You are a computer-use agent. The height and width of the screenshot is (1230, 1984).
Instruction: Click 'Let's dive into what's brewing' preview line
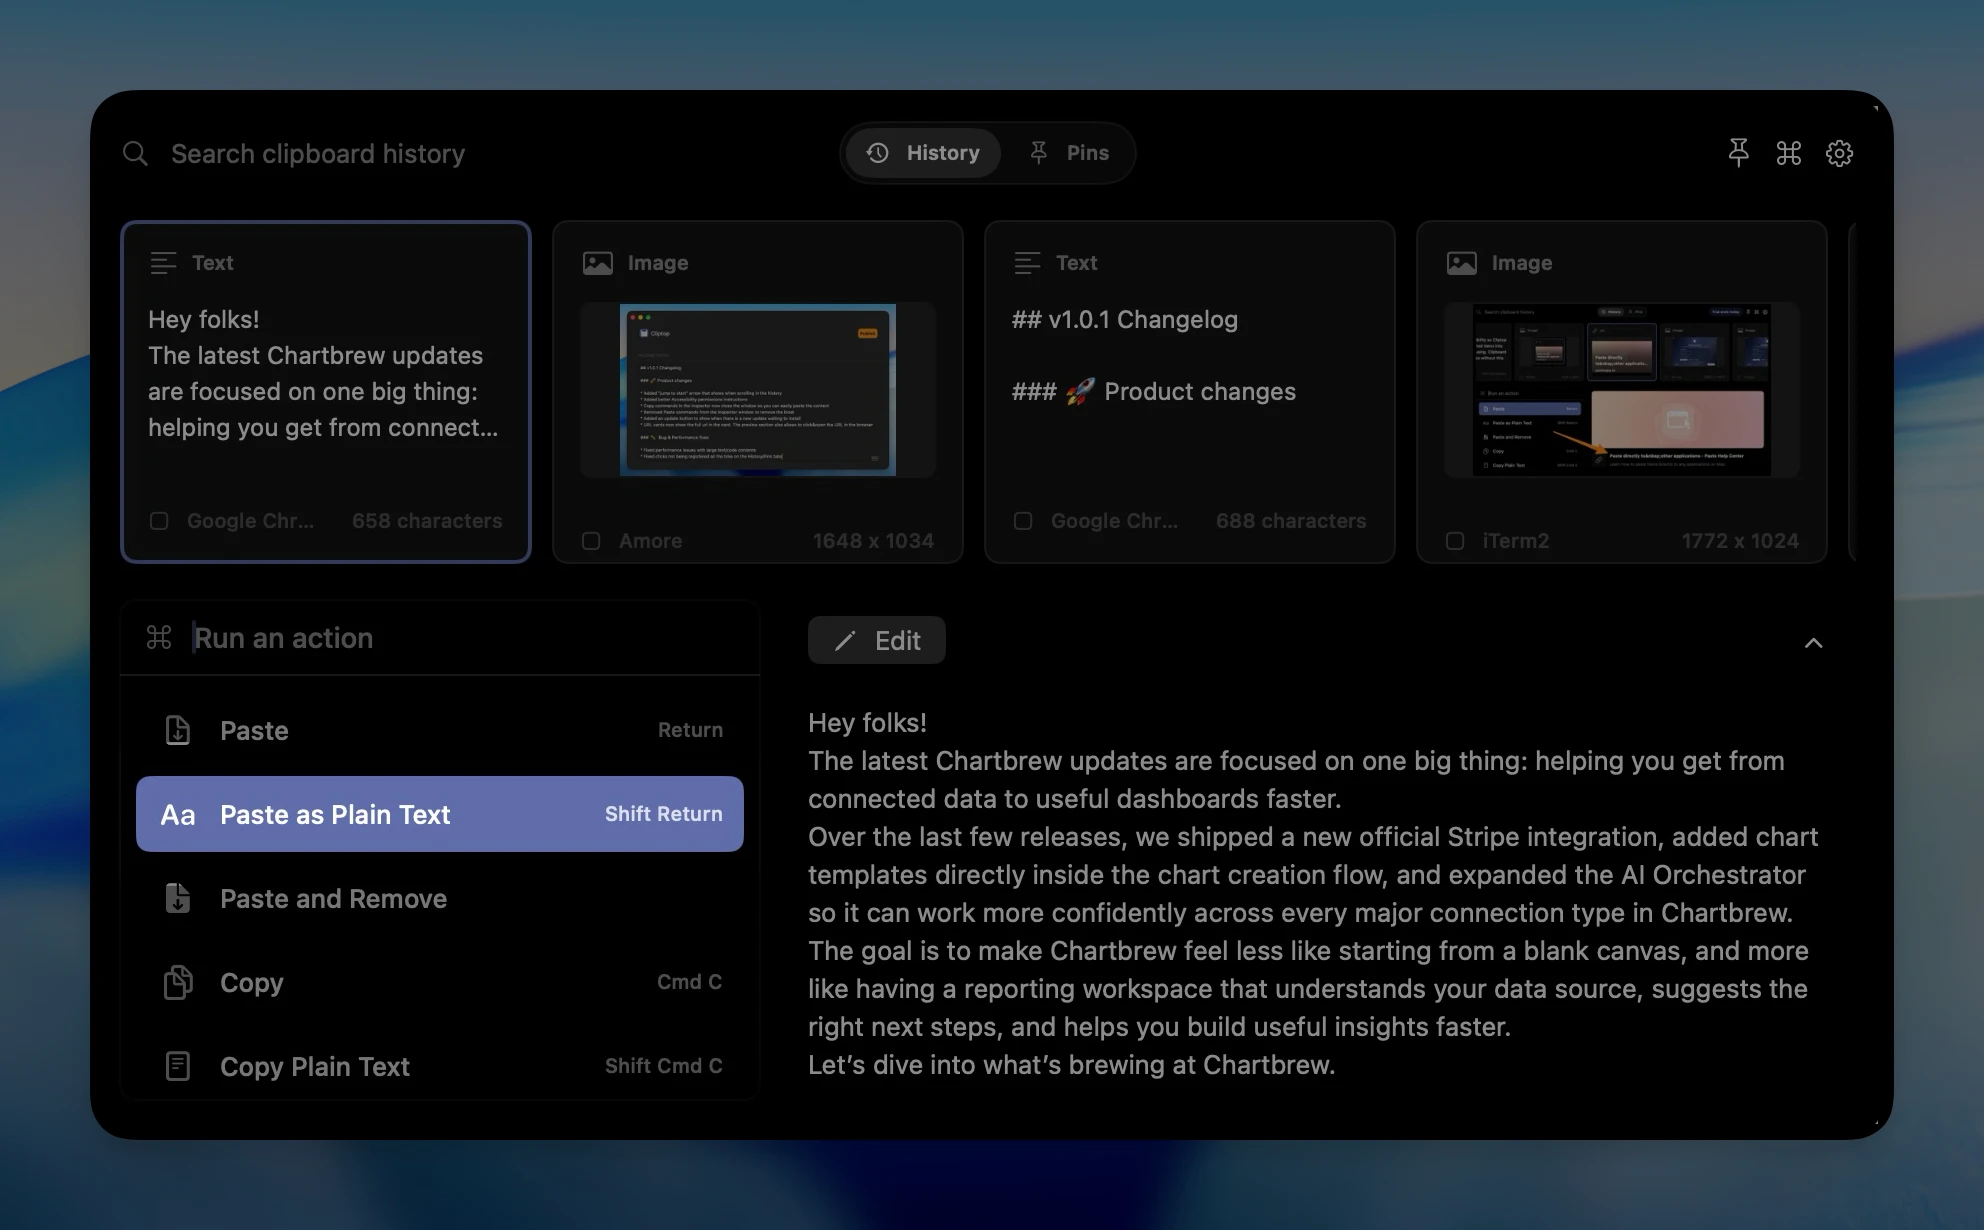click(x=1071, y=1065)
